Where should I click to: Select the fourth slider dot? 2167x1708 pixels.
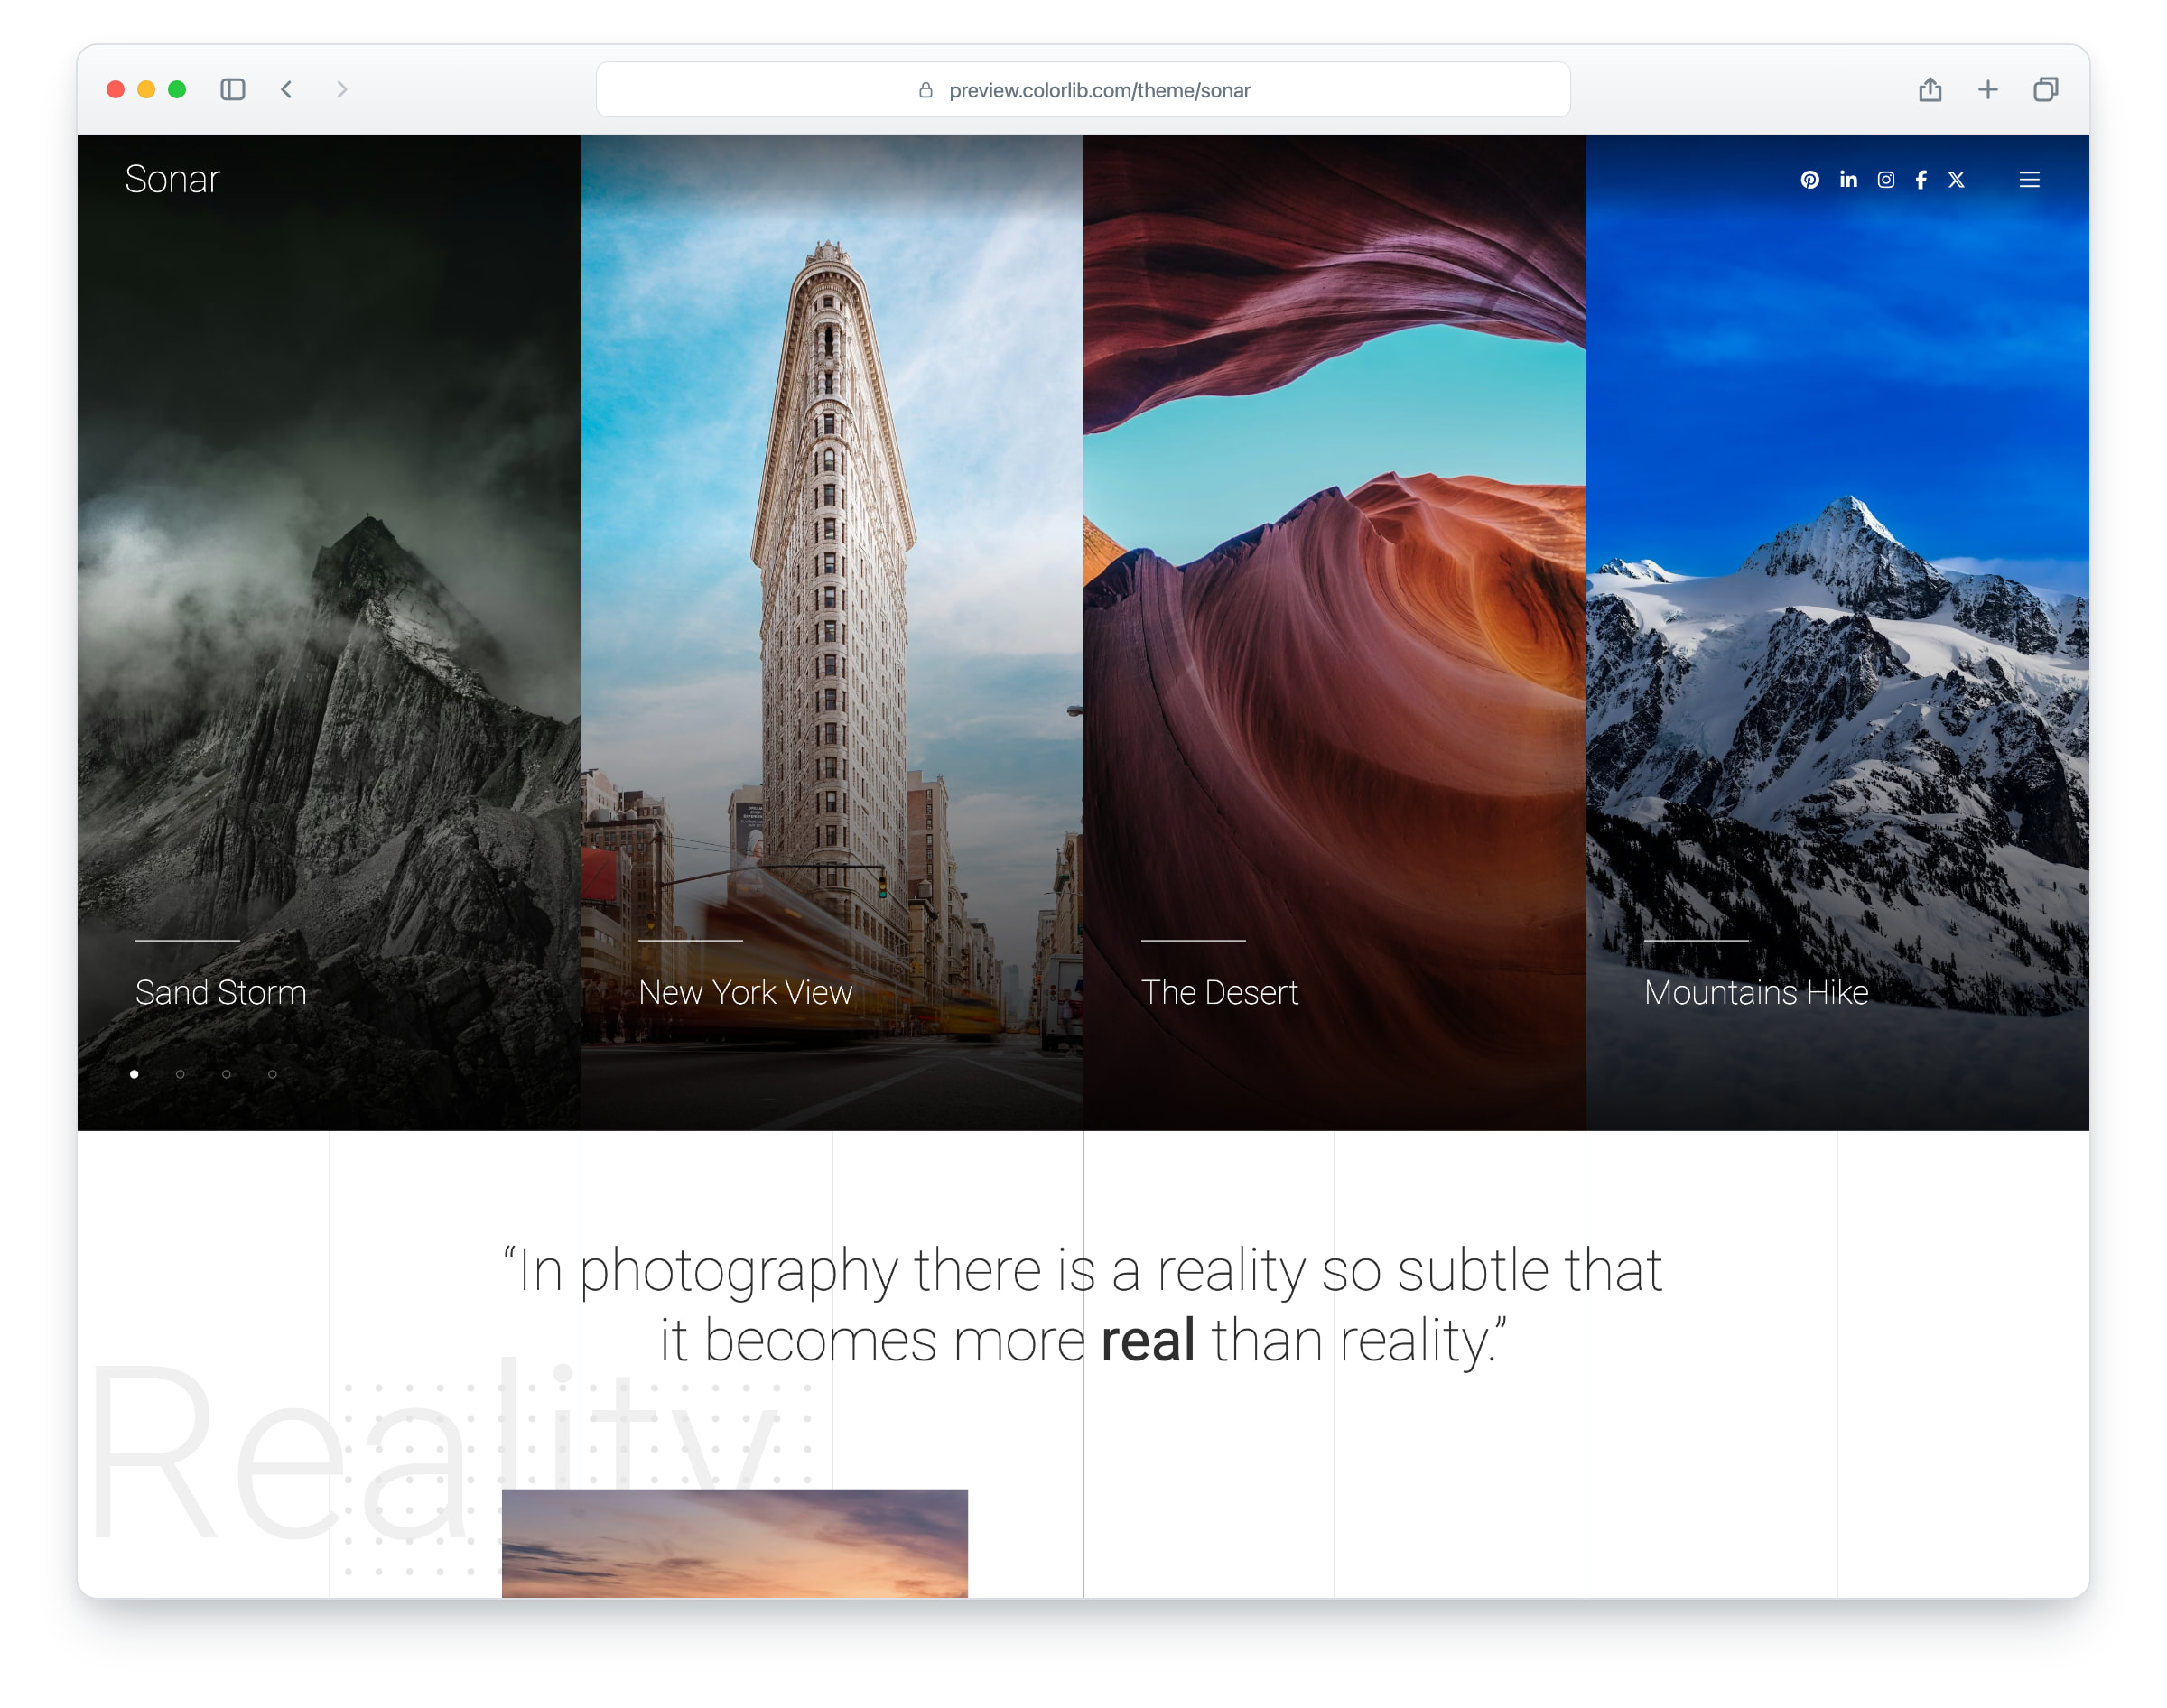coord(272,1074)
